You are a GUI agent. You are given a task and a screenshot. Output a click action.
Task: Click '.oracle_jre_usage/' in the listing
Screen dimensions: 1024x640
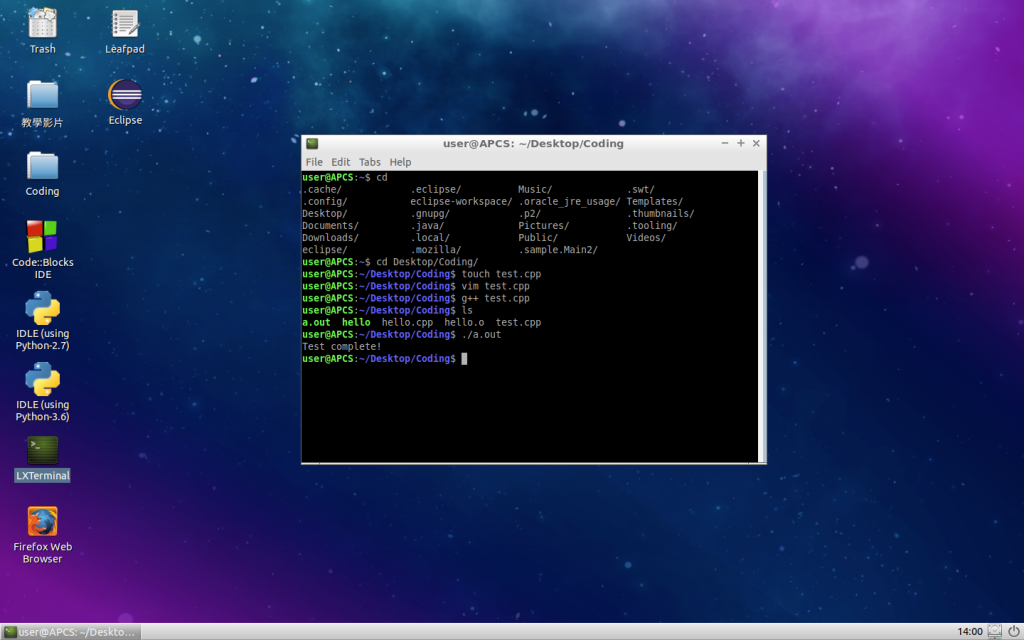[x=569, y=202]
